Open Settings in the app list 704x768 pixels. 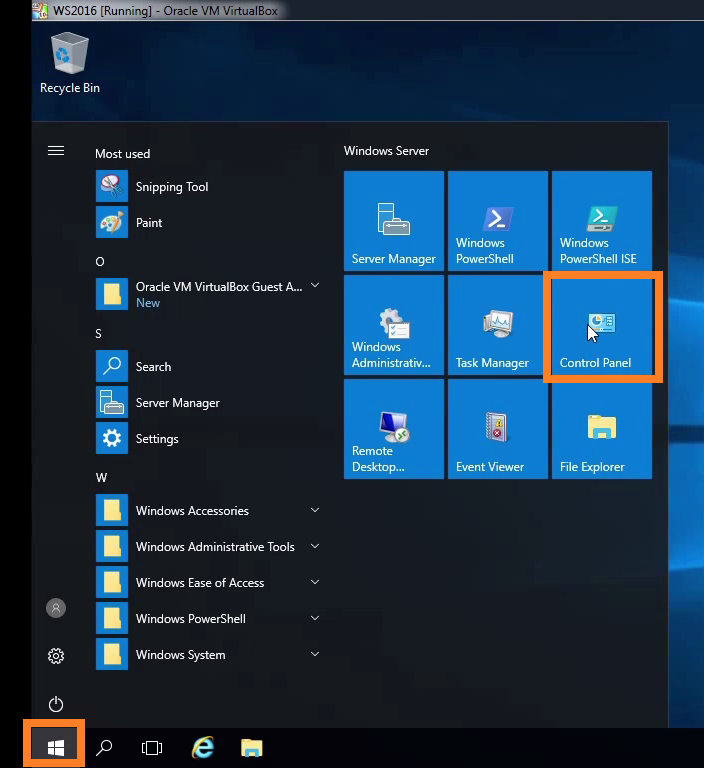point(208,438)
